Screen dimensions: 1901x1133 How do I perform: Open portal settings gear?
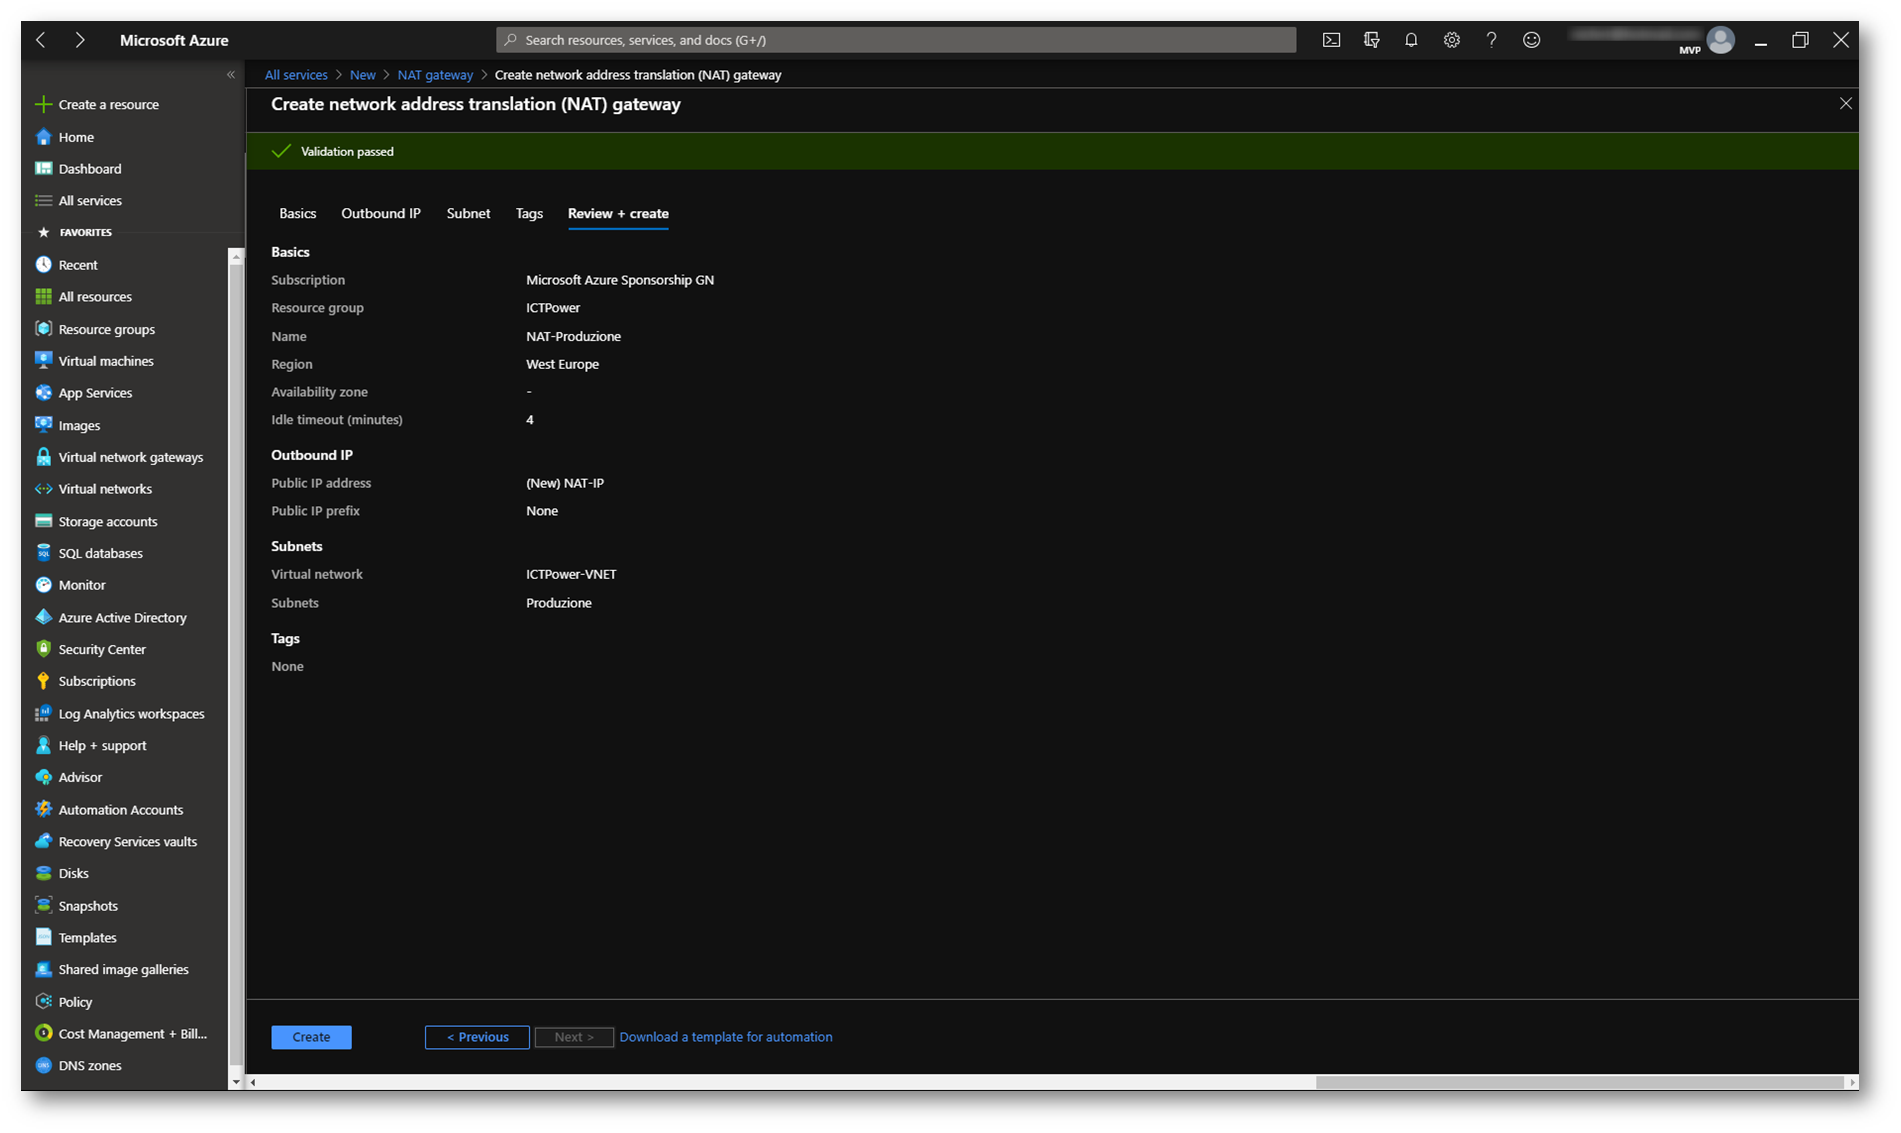click(1451, 40)
